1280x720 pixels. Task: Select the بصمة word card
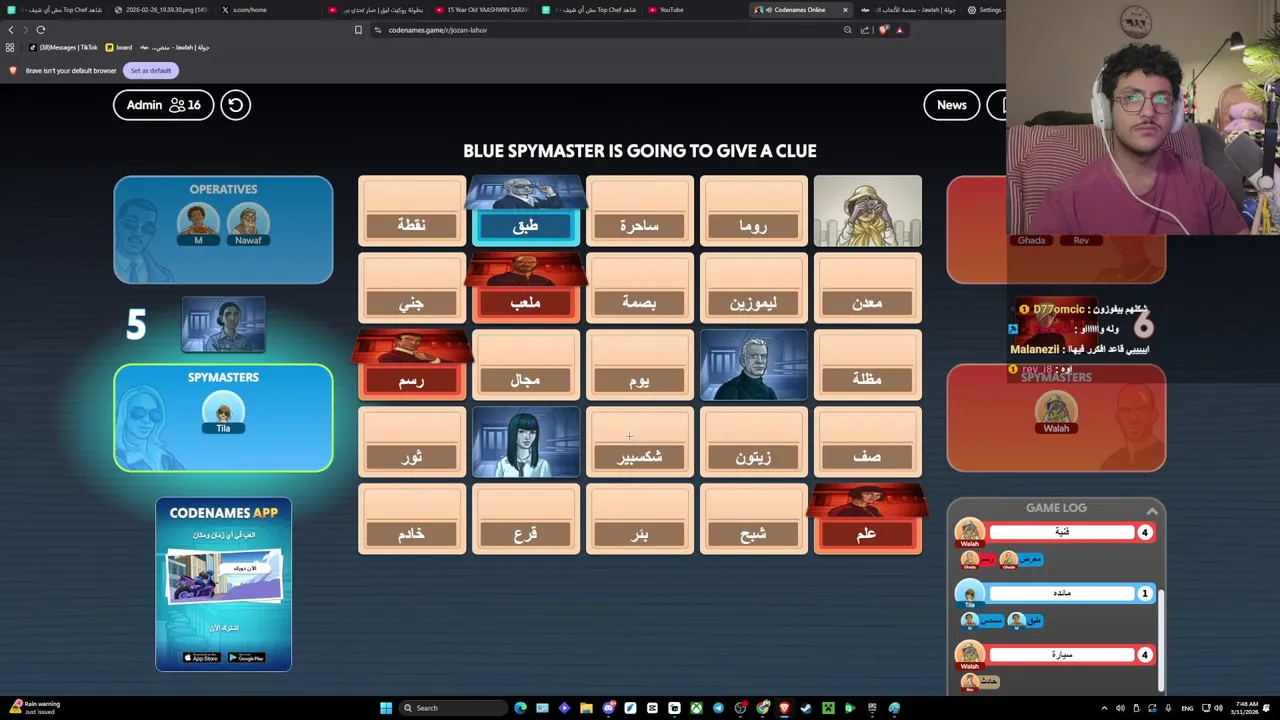[640, 288]
